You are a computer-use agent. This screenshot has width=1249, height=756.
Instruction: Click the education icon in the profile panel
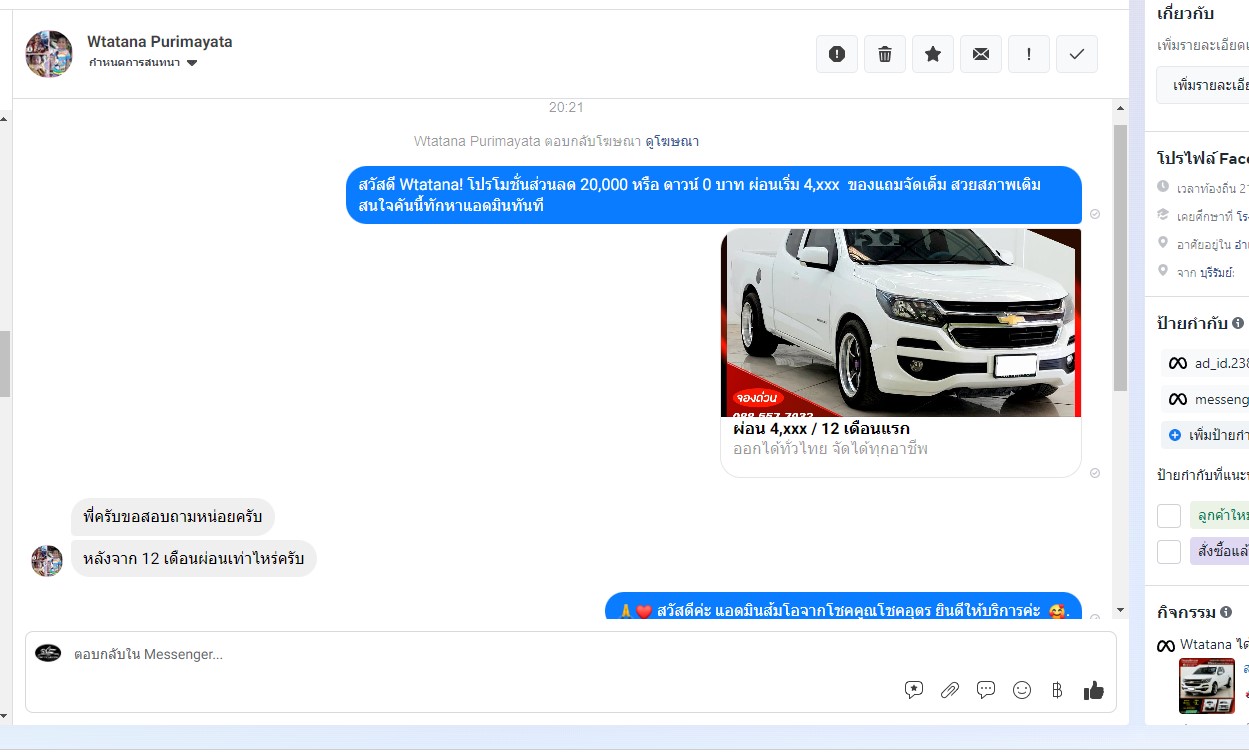1163,215
